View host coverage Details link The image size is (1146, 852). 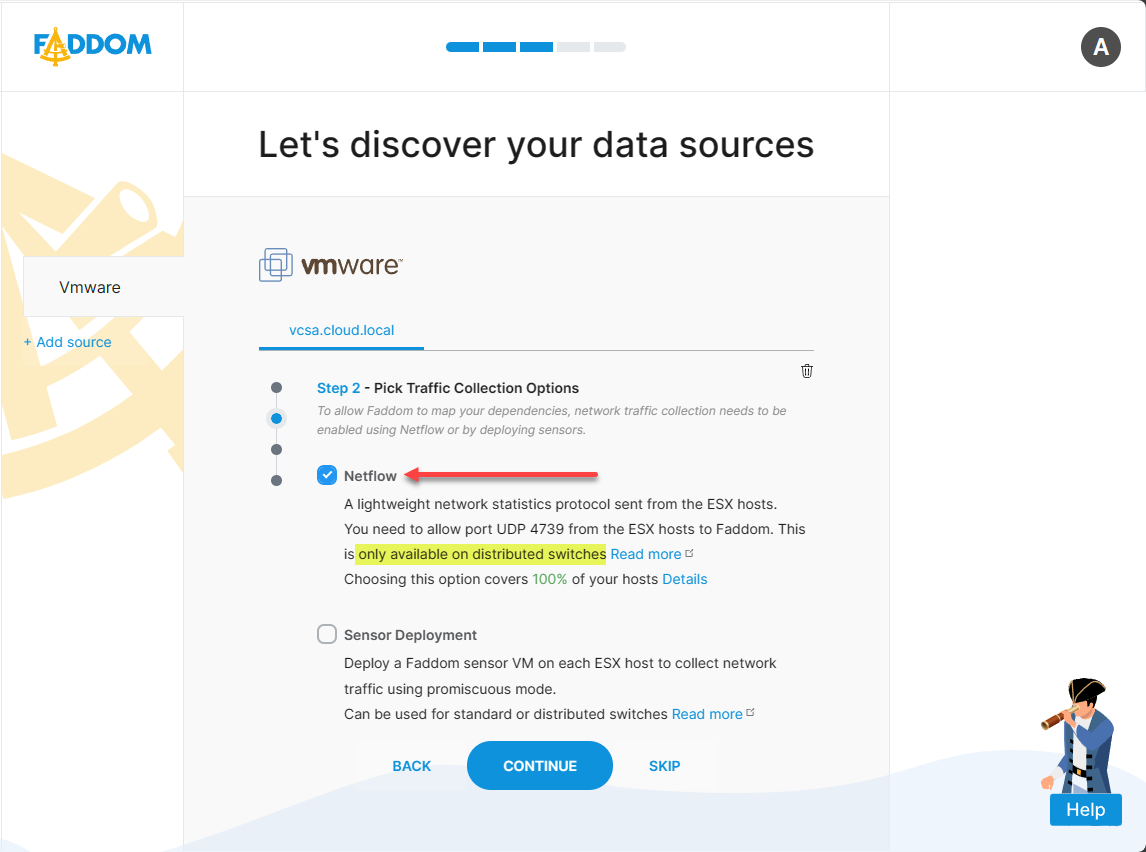point(685,579)
